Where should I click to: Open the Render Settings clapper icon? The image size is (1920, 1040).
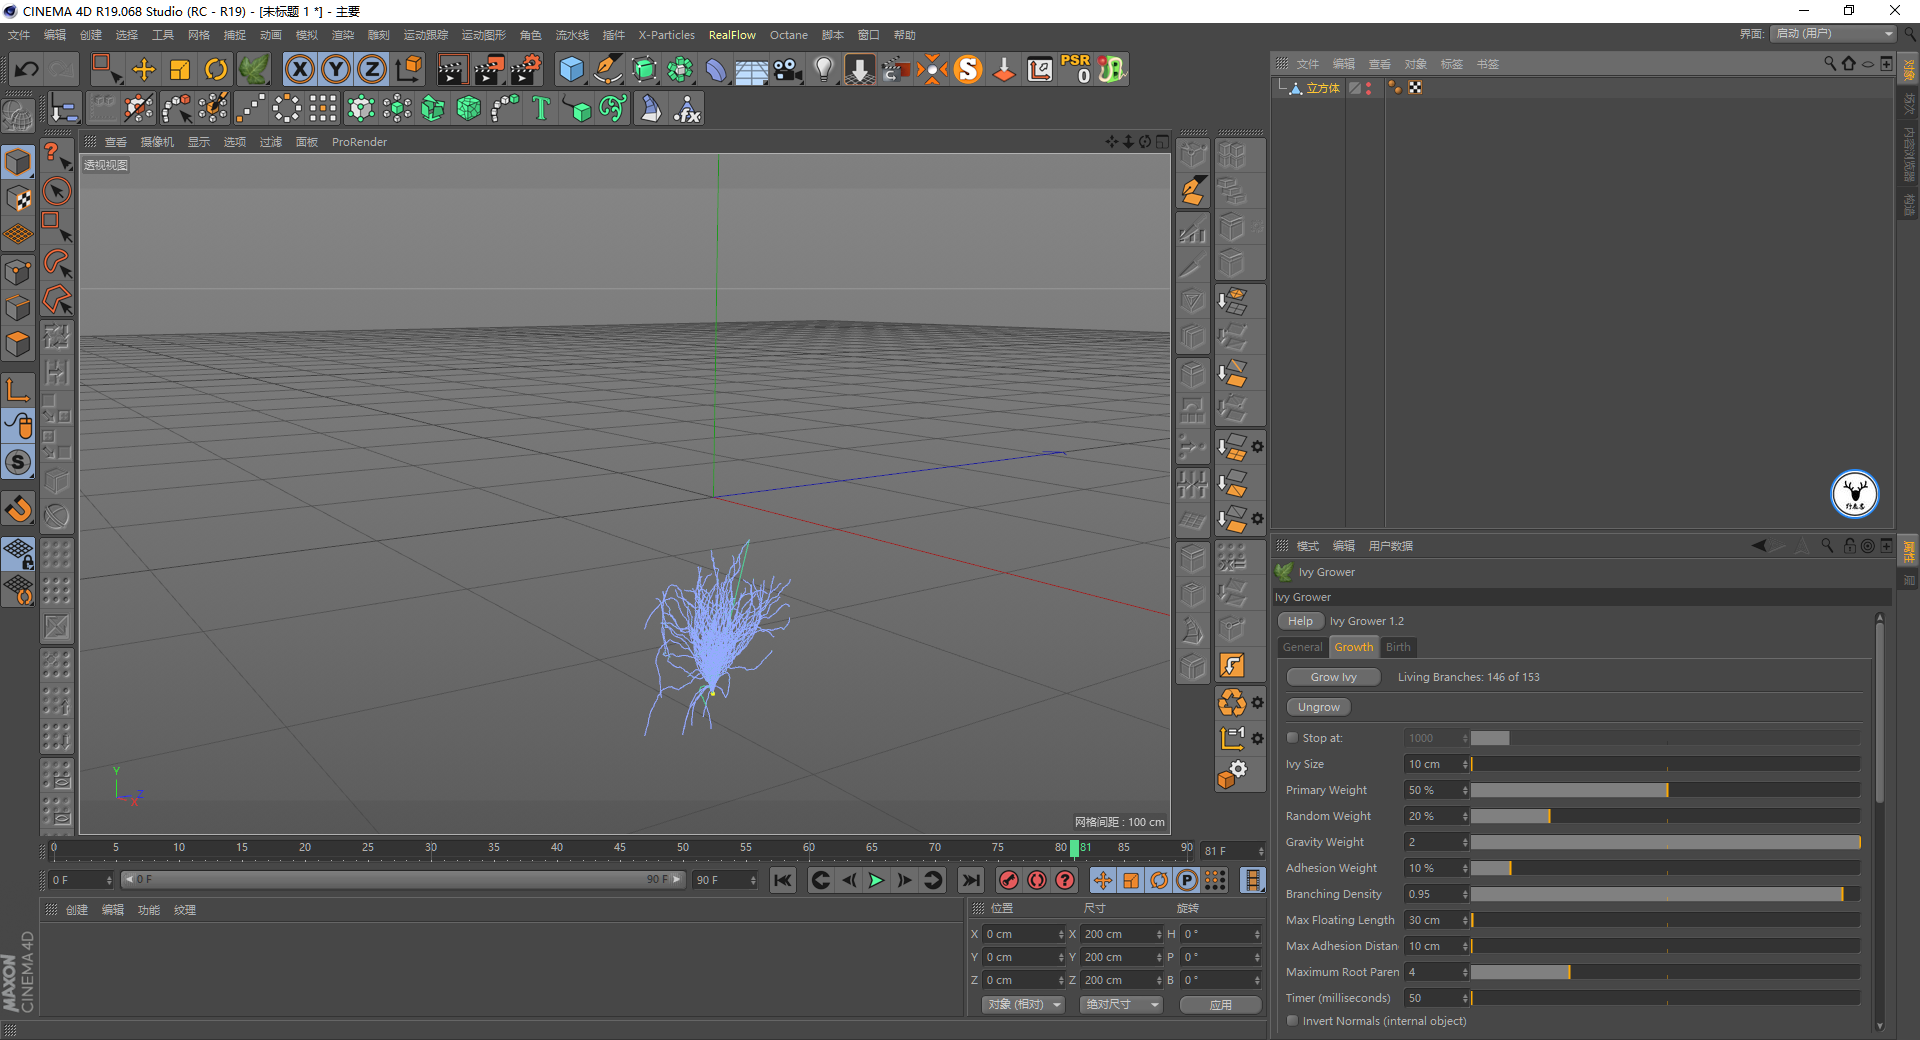526,69
